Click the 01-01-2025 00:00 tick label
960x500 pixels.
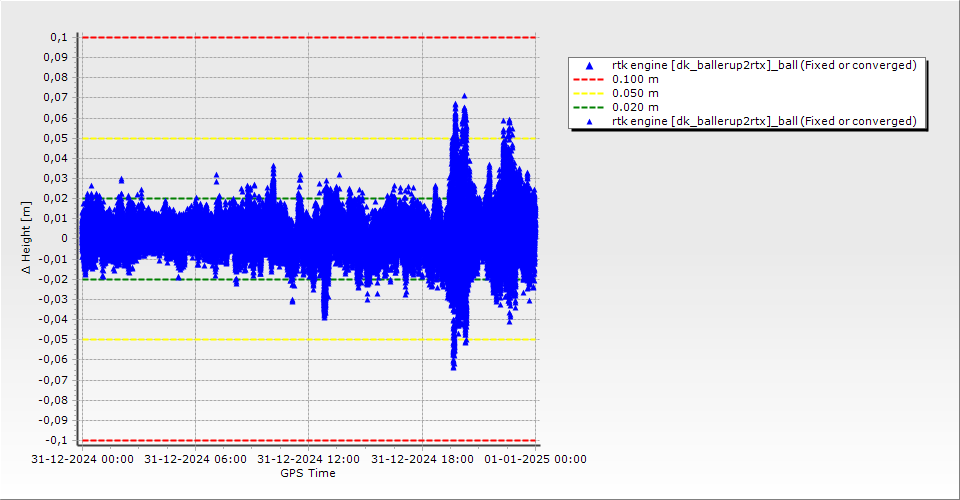[535, 460]
